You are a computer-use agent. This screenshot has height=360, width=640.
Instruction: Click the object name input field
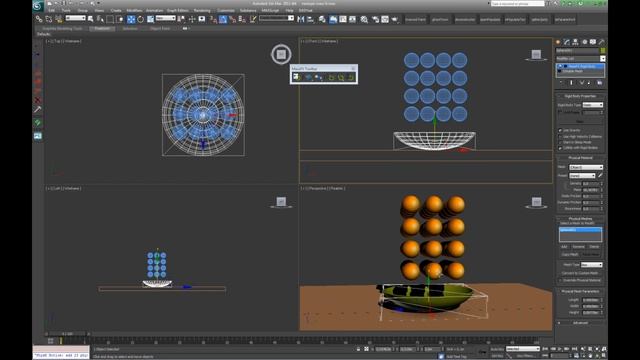point(577,51)
